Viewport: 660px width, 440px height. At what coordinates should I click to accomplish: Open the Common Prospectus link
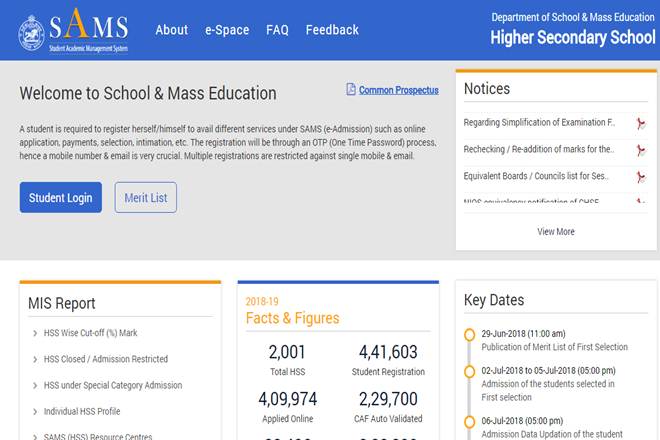tap(398, 90)
